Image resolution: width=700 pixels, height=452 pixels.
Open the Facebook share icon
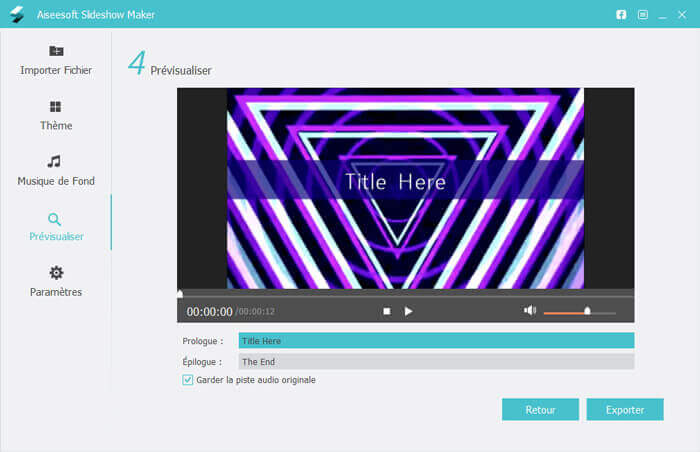pos(621,15)
